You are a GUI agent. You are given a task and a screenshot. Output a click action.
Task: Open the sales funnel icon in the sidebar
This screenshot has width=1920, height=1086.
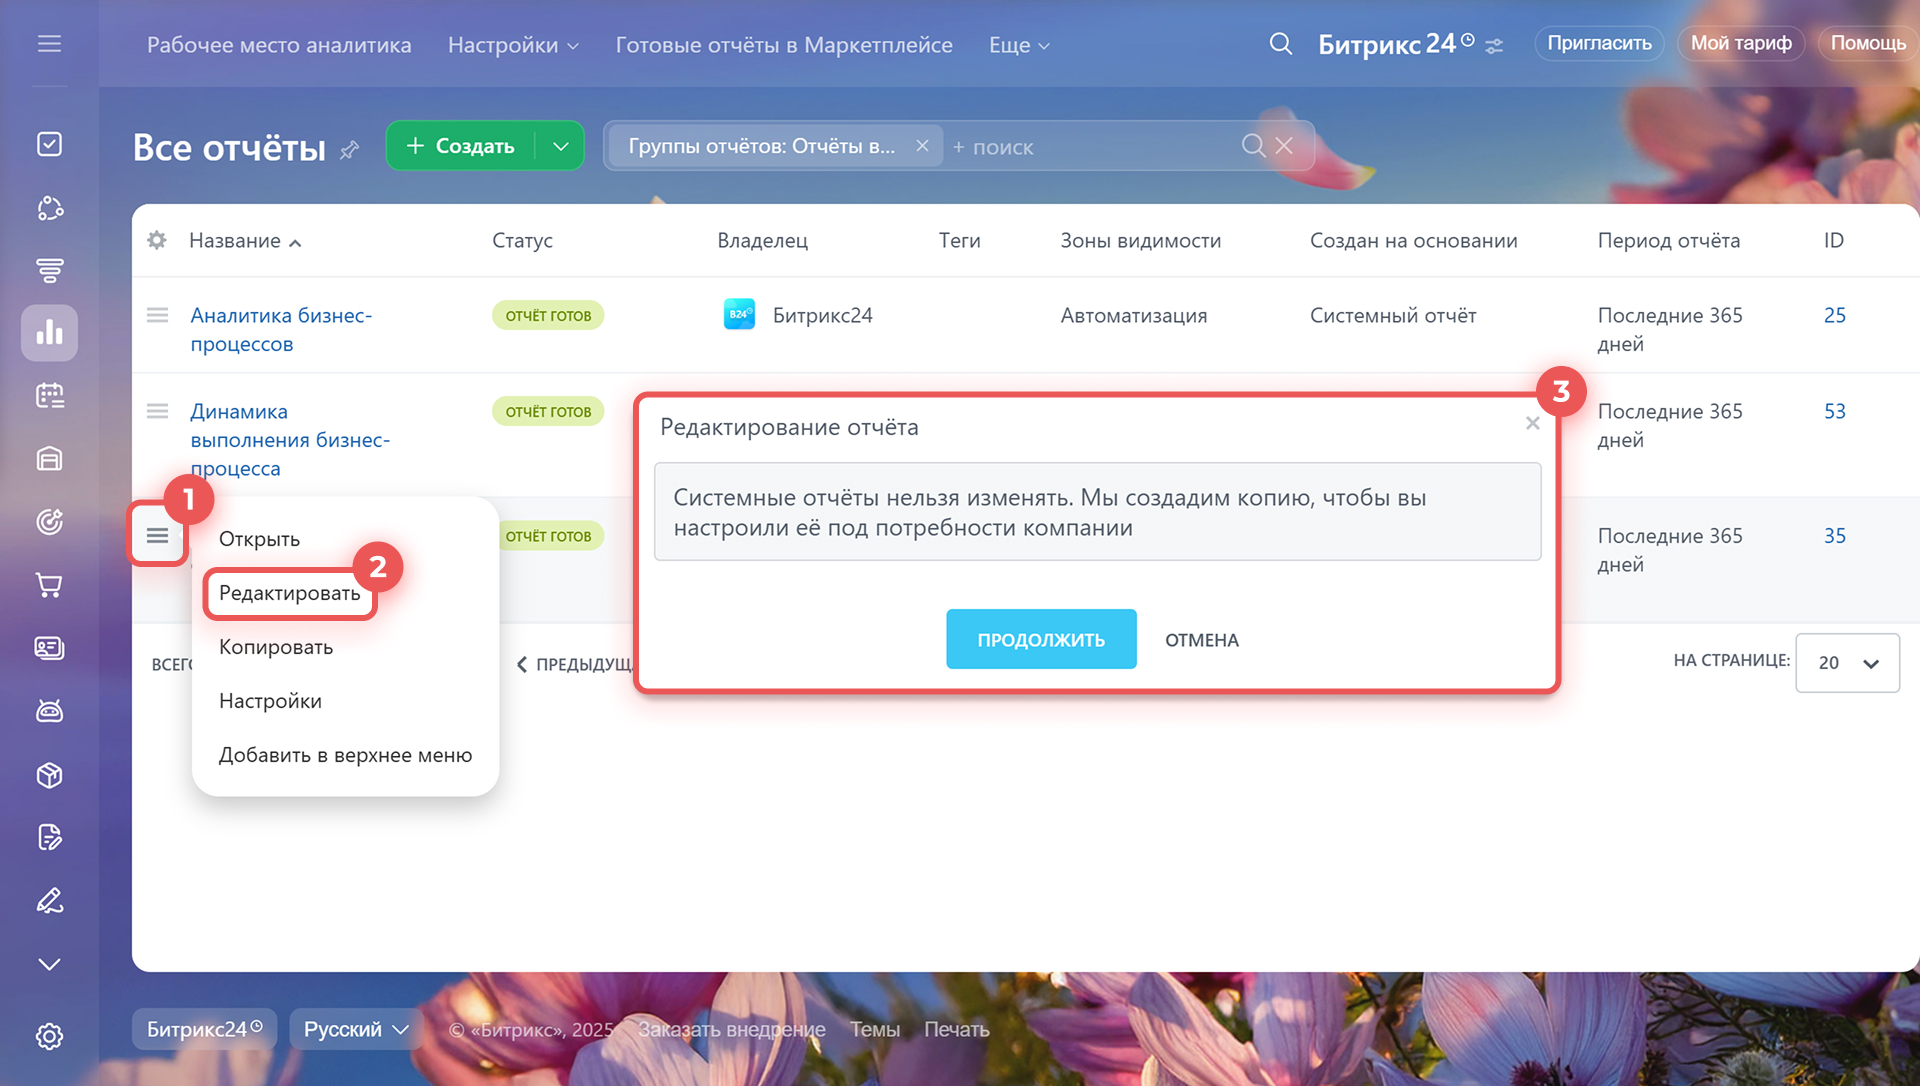(x=49, y=270)
